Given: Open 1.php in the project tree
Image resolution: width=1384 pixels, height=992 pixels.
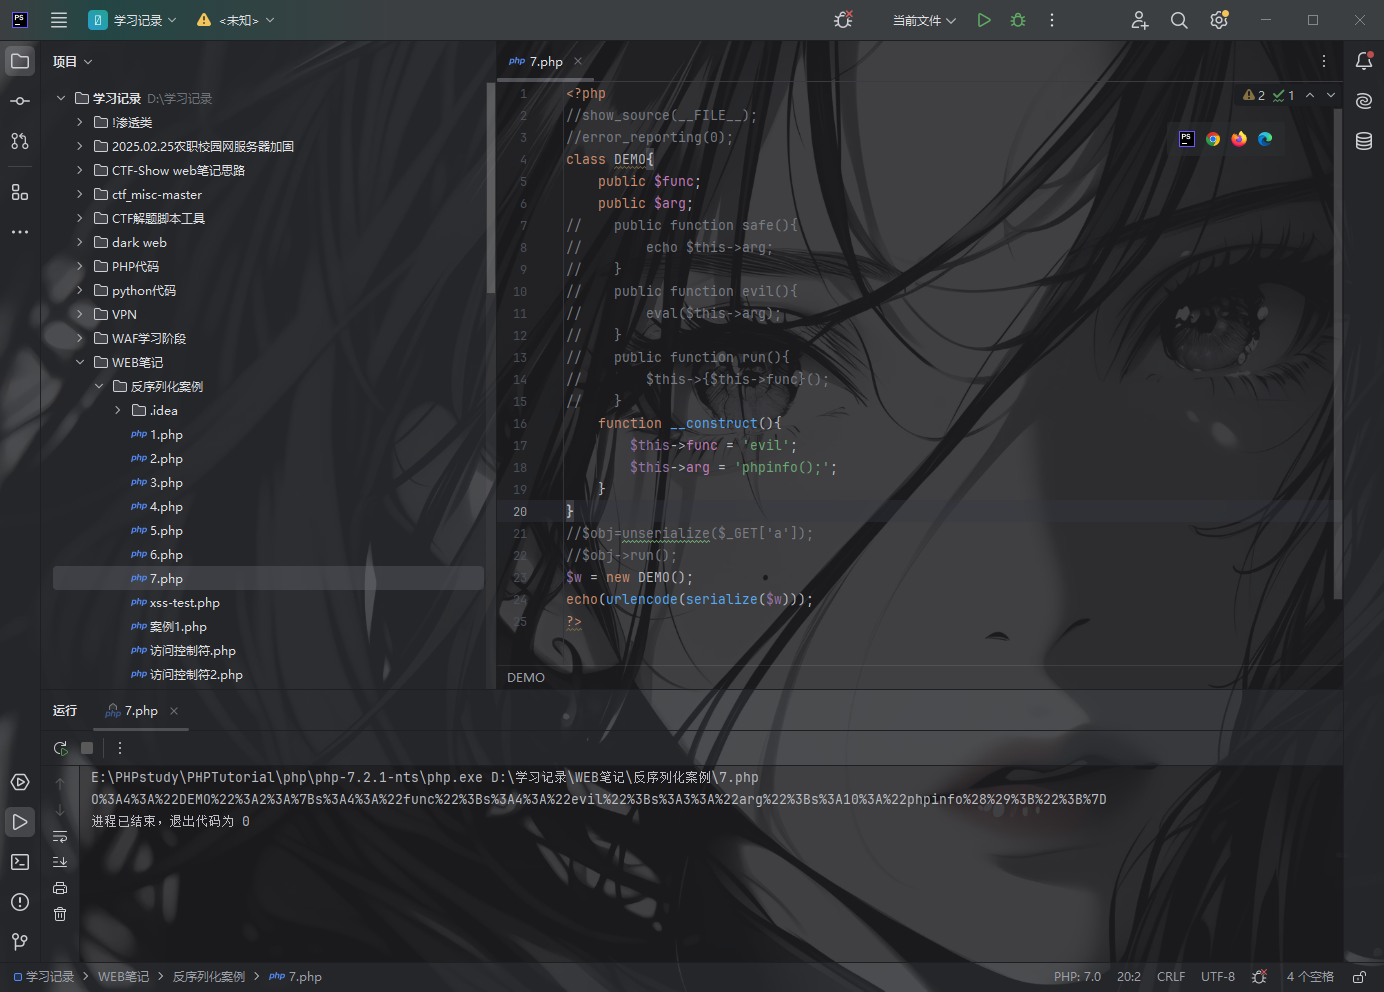Looking at the screenshot, I should click(157, 435).
